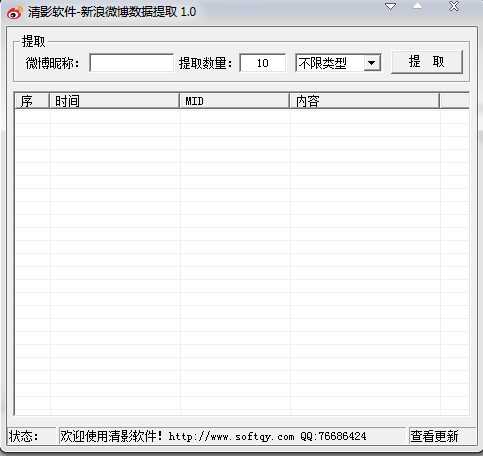Click the empty trailing column header
The image size is (483, 456).
pos(454,101)
